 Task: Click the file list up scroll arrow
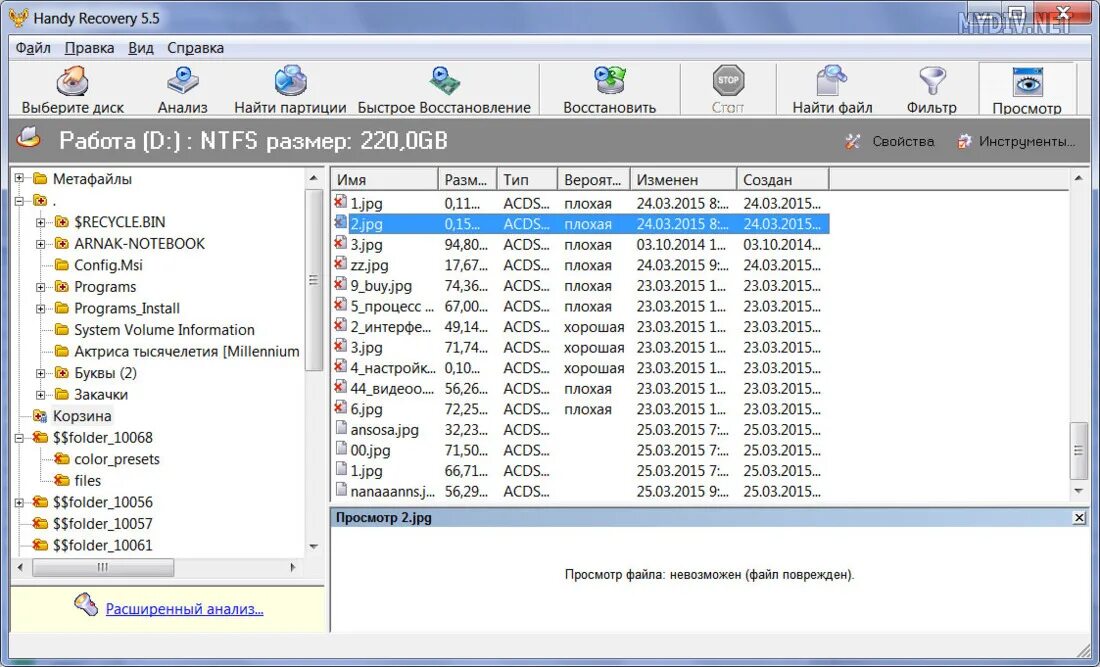[x=1079, y=179]
